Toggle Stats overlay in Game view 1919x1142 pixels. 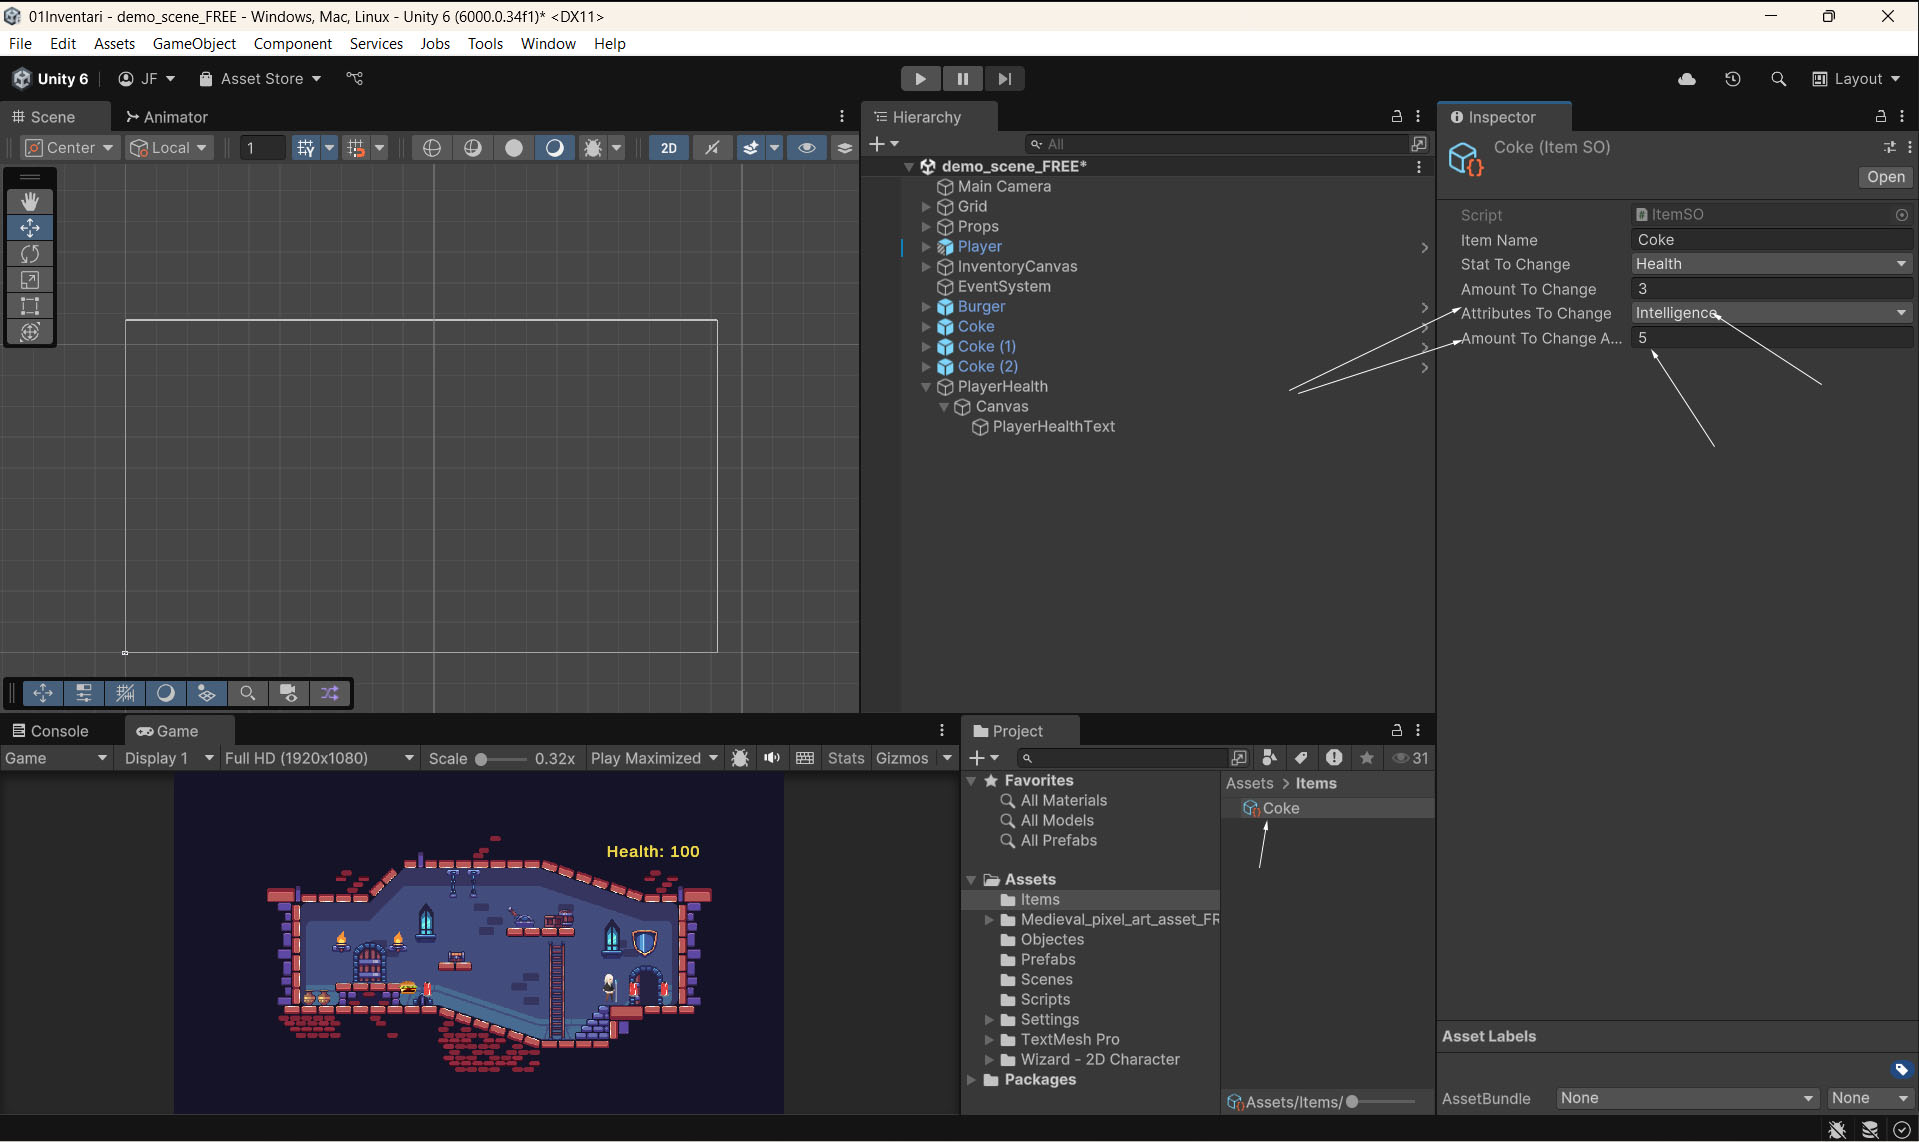[x=845, y=758]
